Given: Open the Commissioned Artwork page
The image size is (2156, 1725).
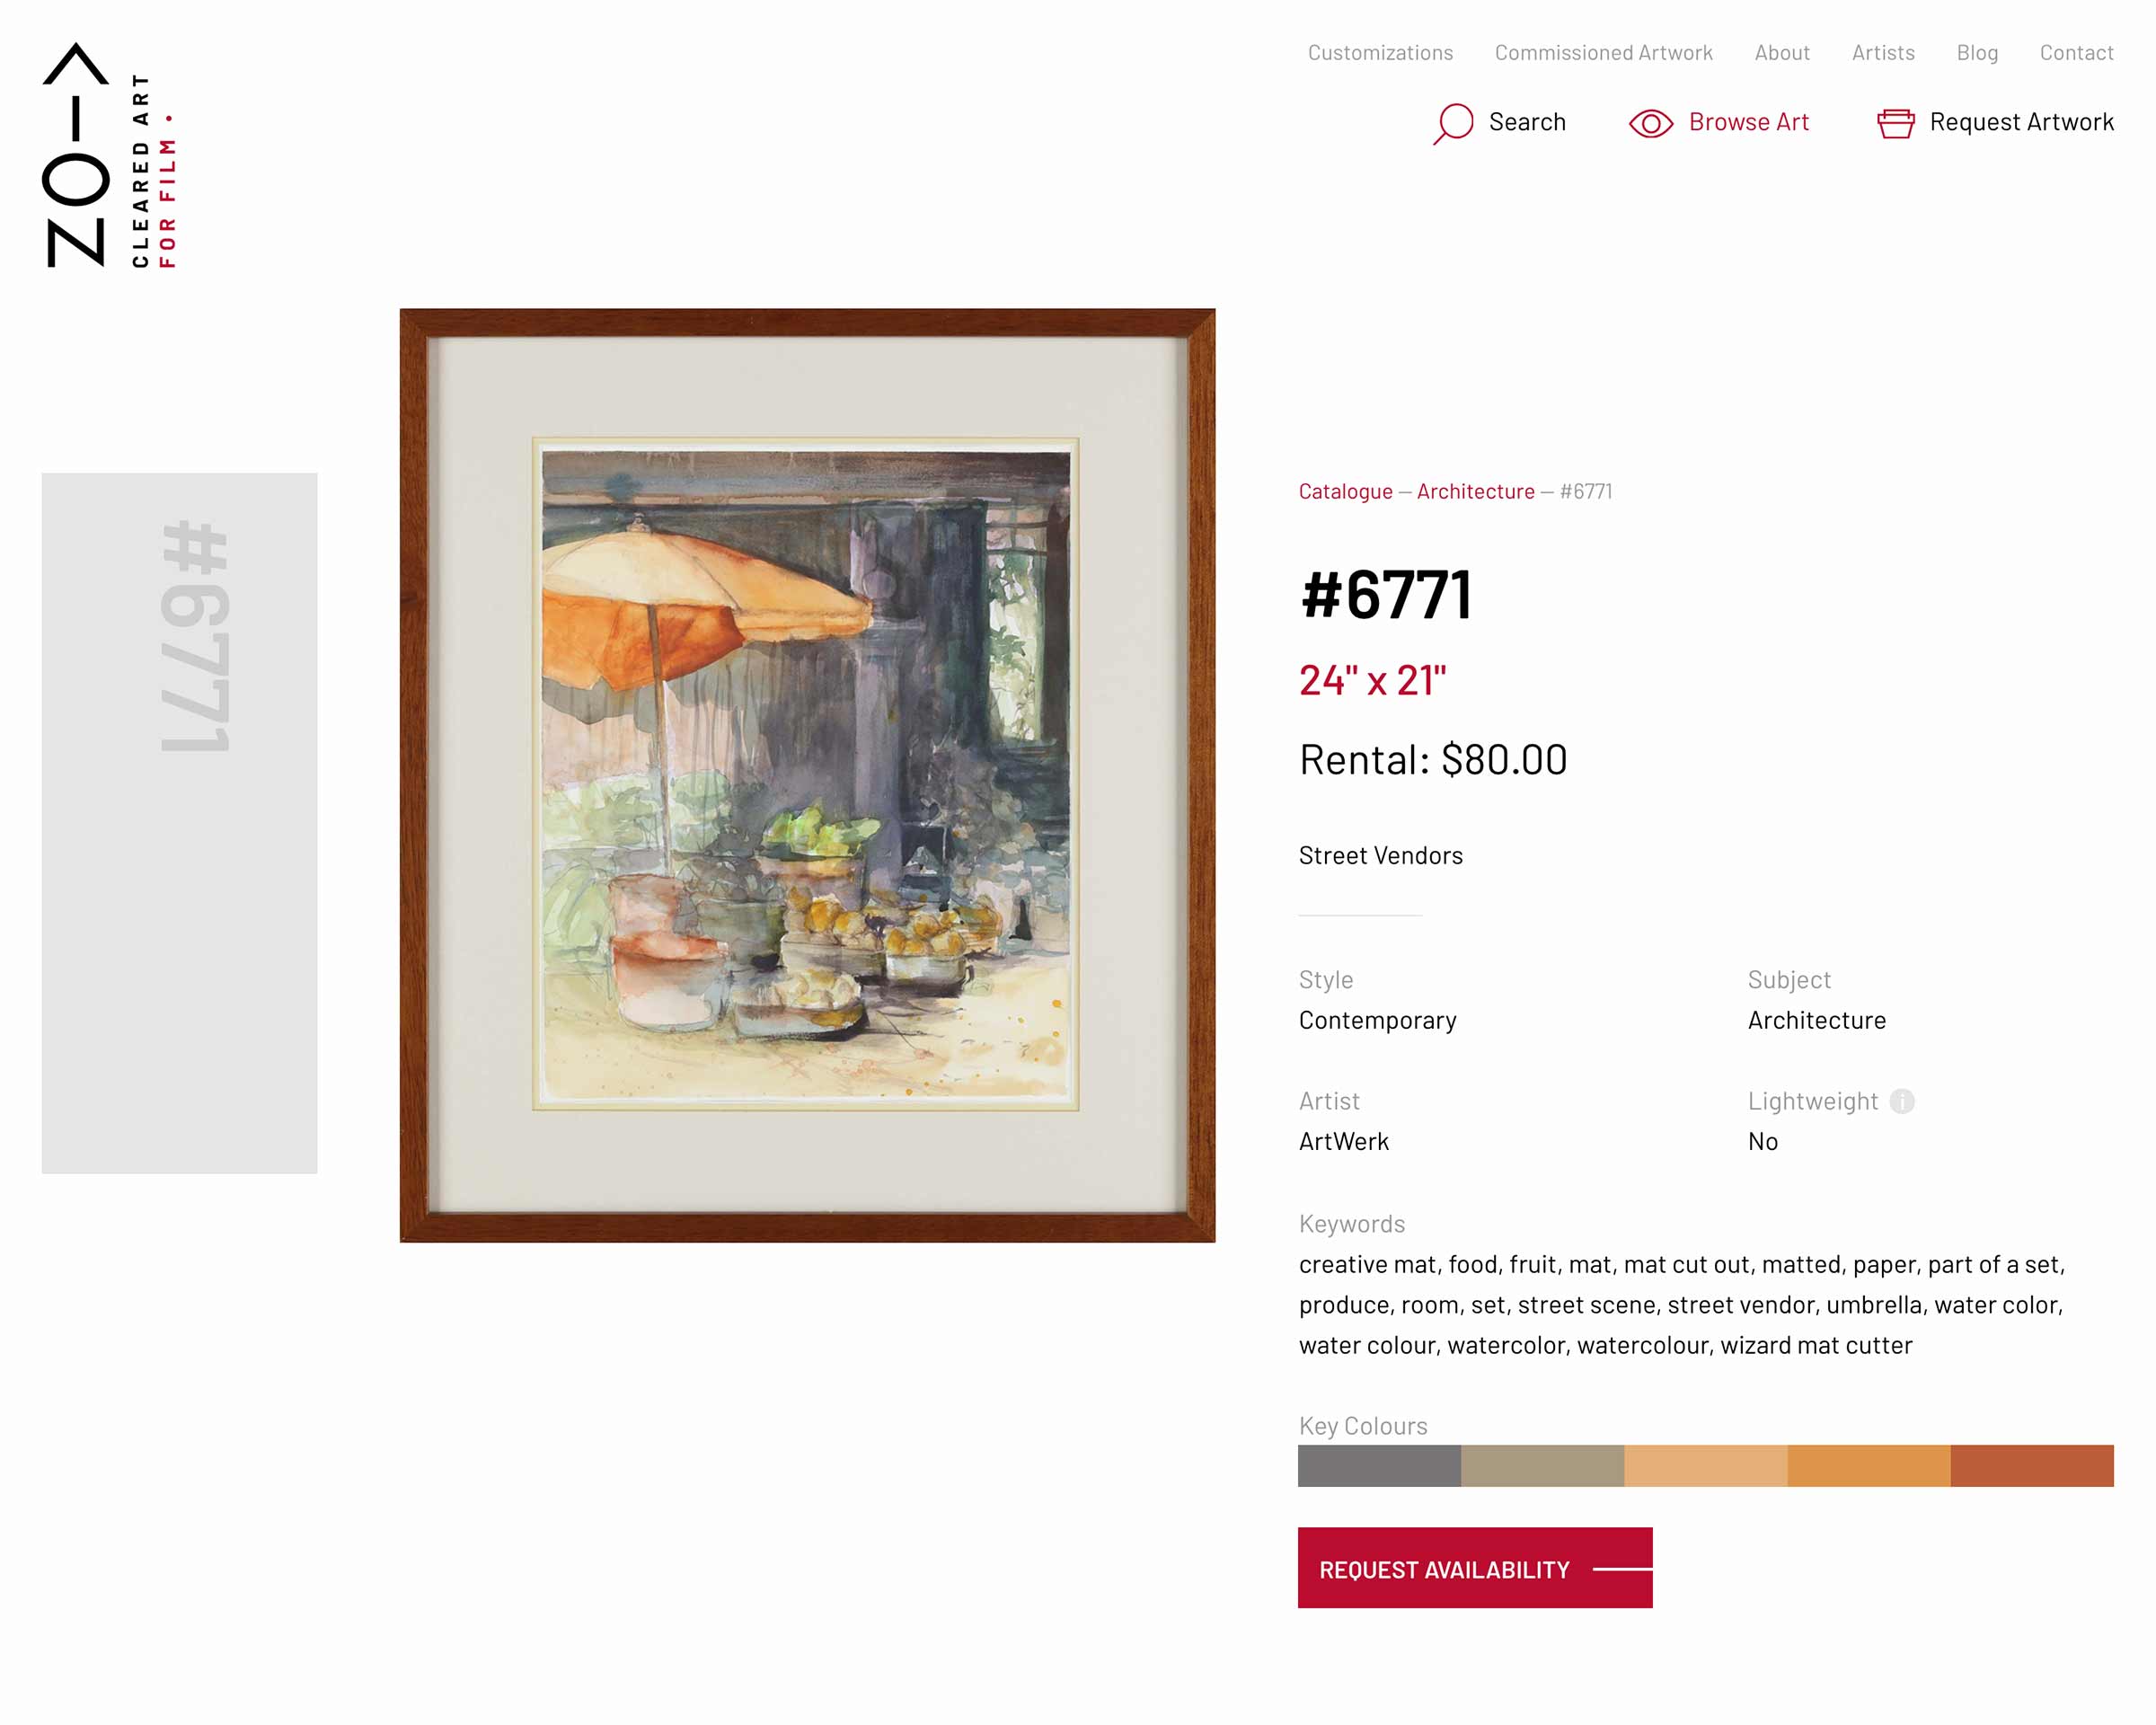Looking at the screenshot, I should [x=1604, y=51].
